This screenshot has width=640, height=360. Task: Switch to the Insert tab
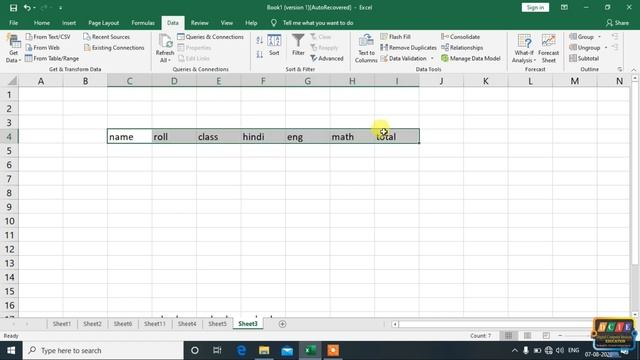pos(69,23)
